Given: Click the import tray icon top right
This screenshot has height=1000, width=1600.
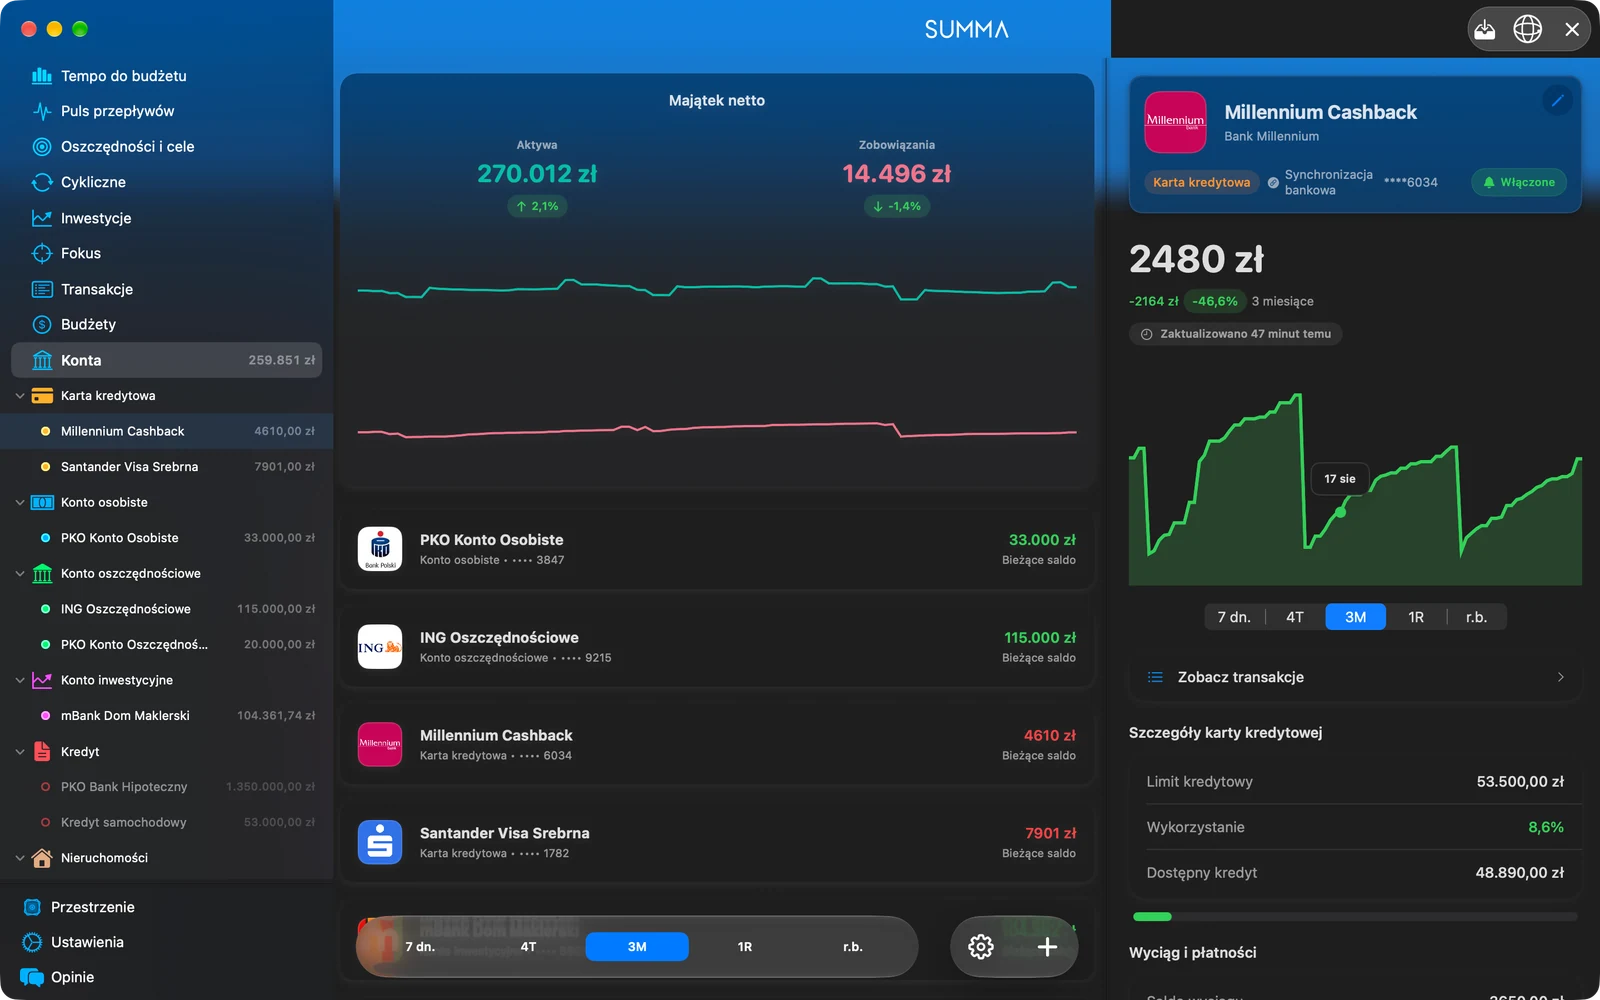Looking at the screenshot, I should (1485, 29).
